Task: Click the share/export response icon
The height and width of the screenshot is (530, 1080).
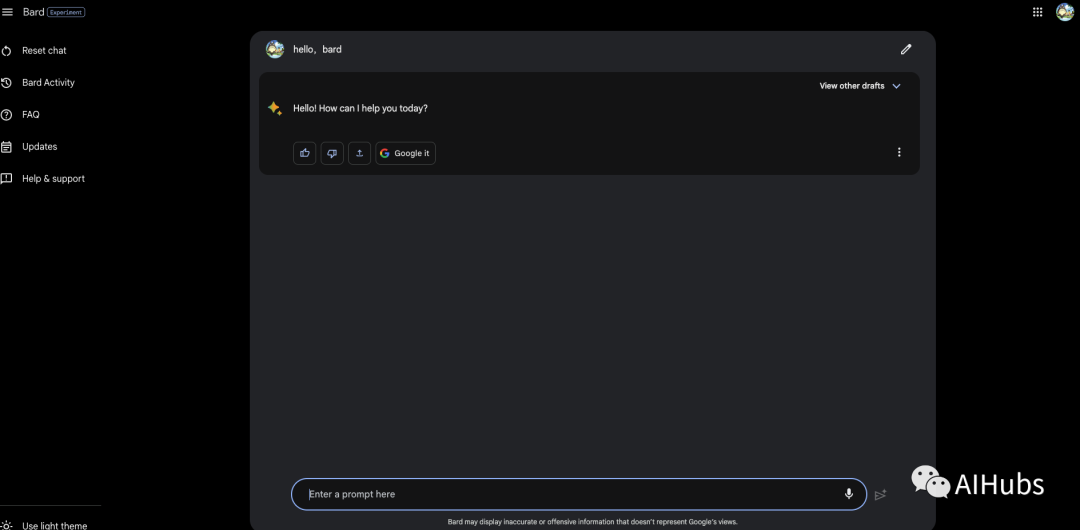Action: click(359, 153)
